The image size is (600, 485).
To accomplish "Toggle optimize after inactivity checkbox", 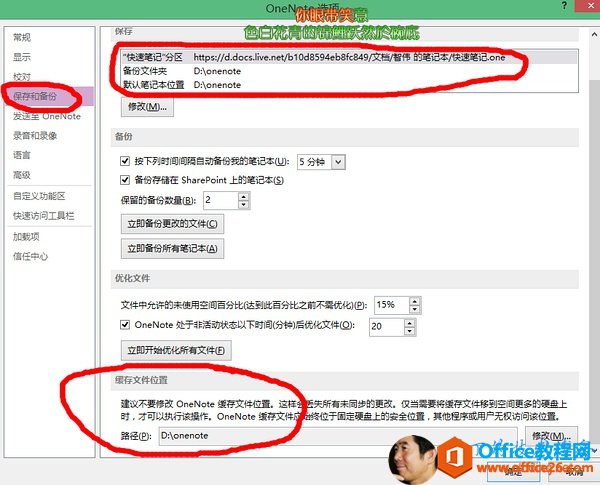I will [x=125, y=325].
